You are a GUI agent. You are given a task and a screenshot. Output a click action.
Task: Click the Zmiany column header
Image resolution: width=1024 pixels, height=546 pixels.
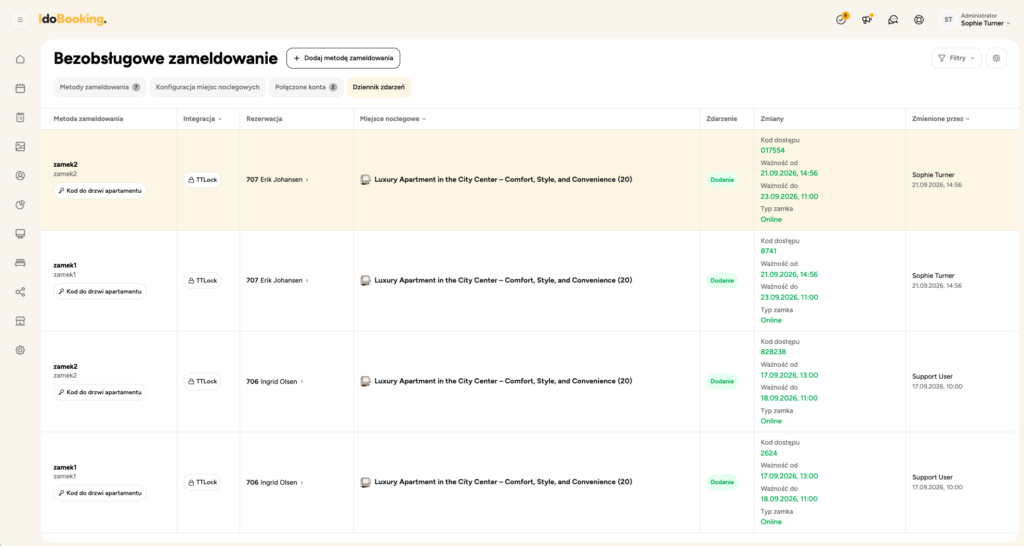pyautogui.click(x=772, y=119)
